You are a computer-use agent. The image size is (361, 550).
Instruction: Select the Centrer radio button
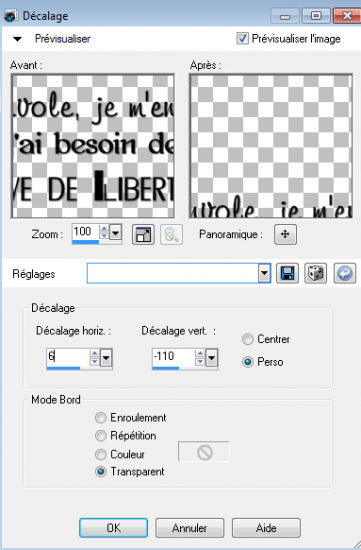248,340
